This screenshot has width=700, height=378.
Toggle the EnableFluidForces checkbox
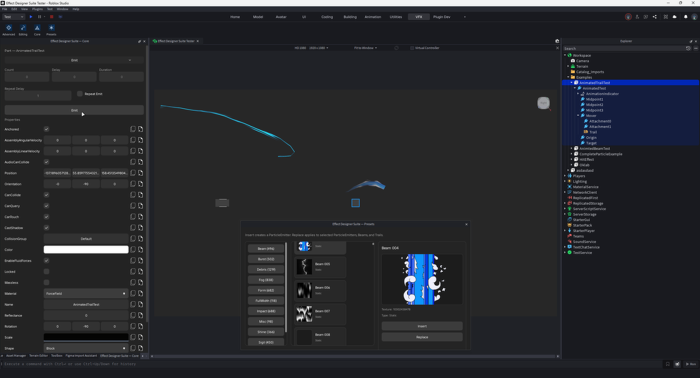point(46,261)
